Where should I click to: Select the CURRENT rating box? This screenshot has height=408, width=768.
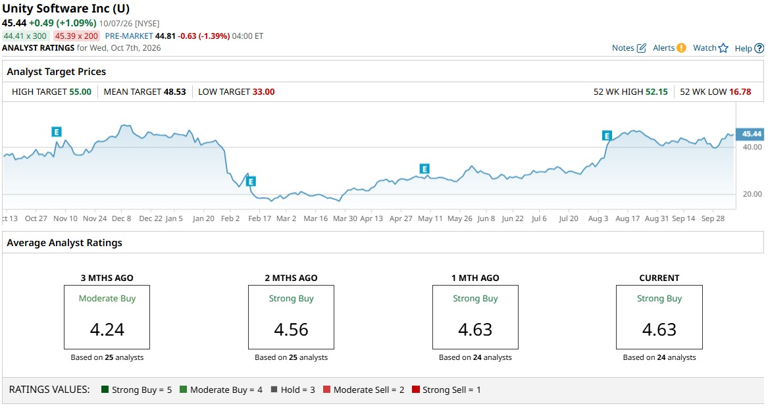[659, 317]
